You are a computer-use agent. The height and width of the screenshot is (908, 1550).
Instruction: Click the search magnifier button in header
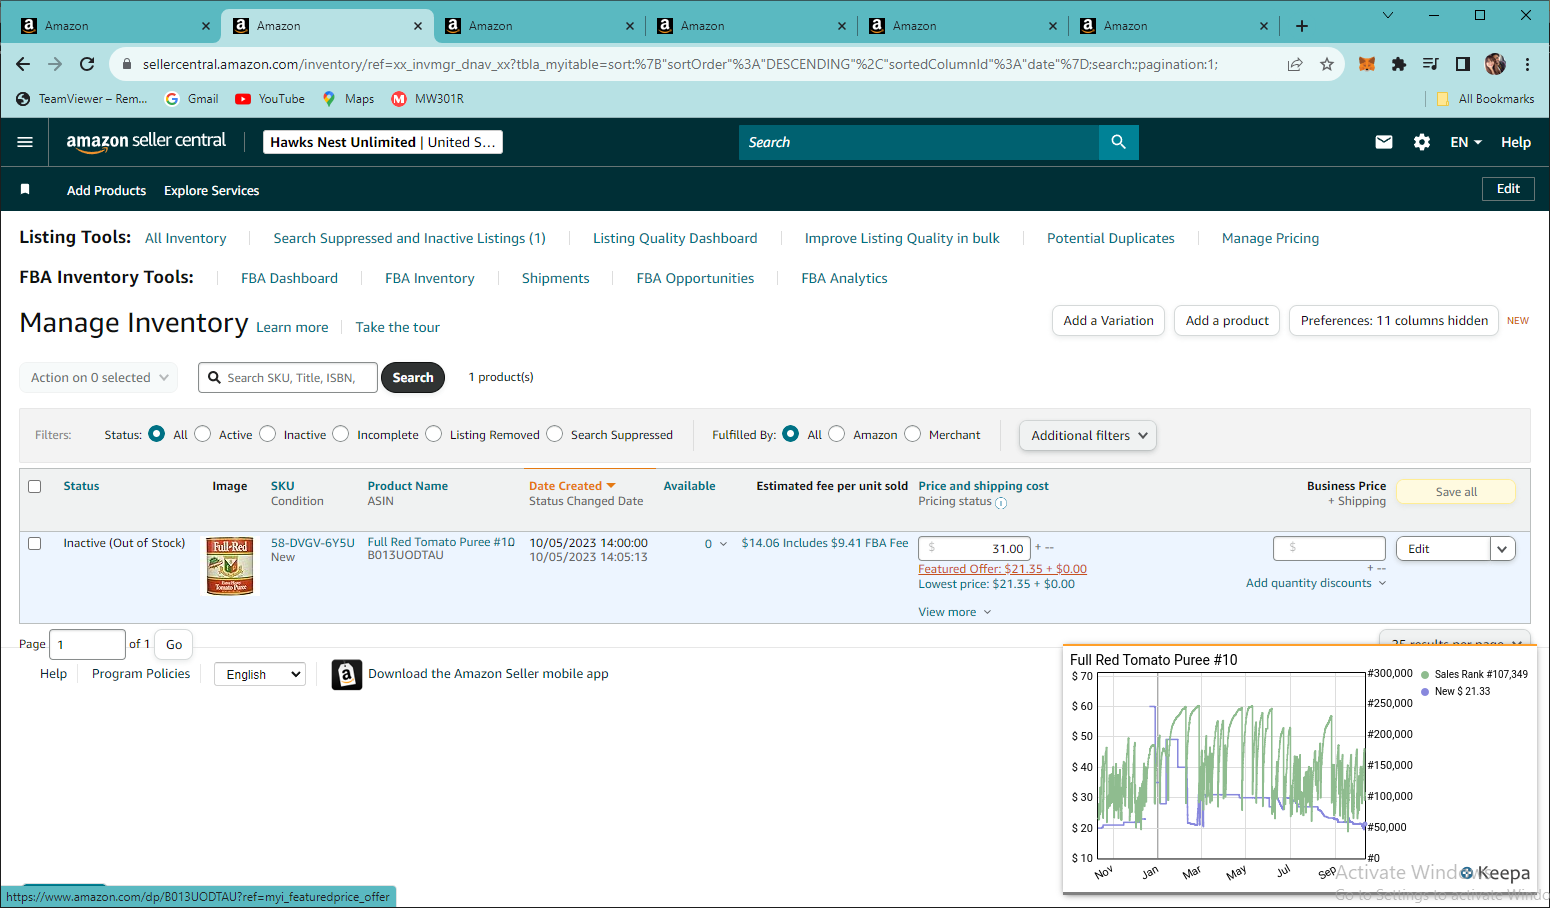click(1118, 142)
